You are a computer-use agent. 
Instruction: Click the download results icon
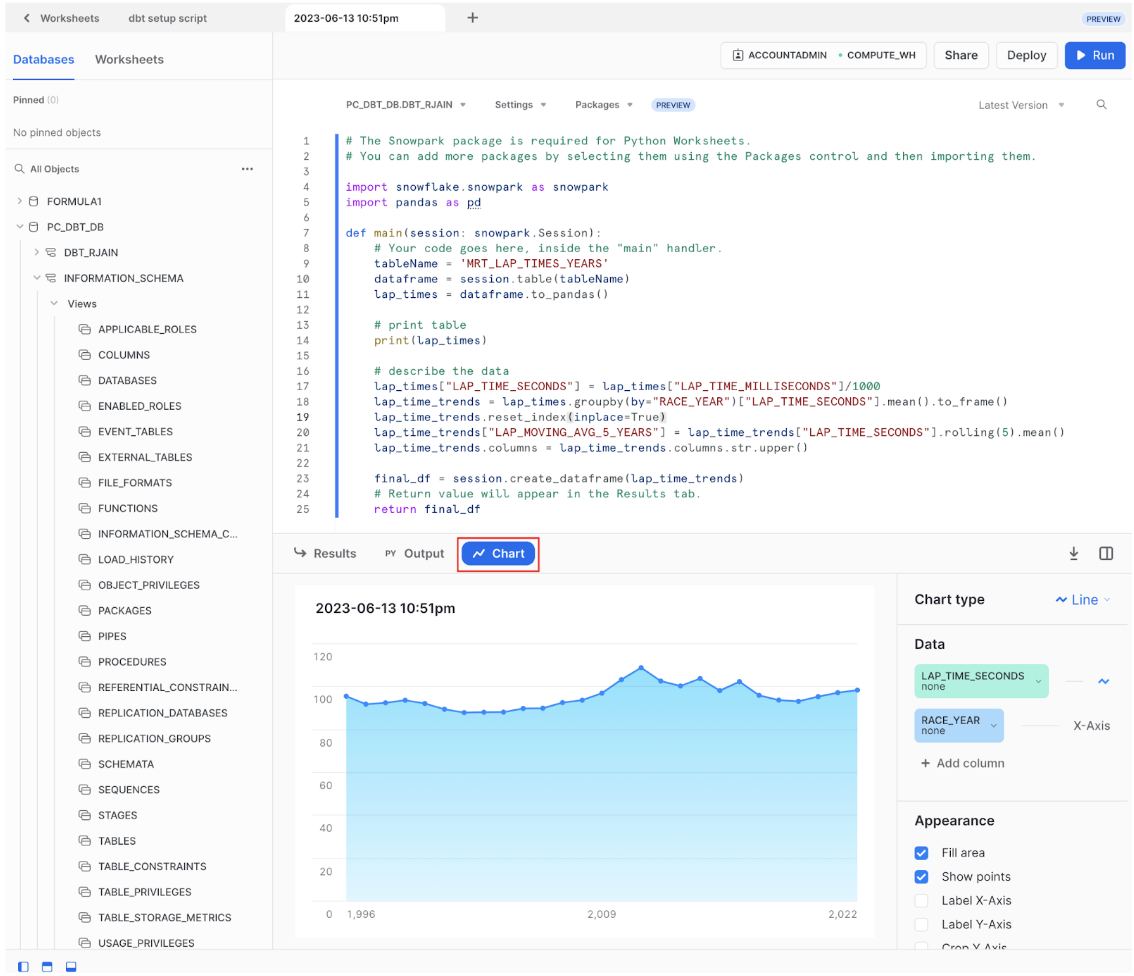(x=1074, y=553)
